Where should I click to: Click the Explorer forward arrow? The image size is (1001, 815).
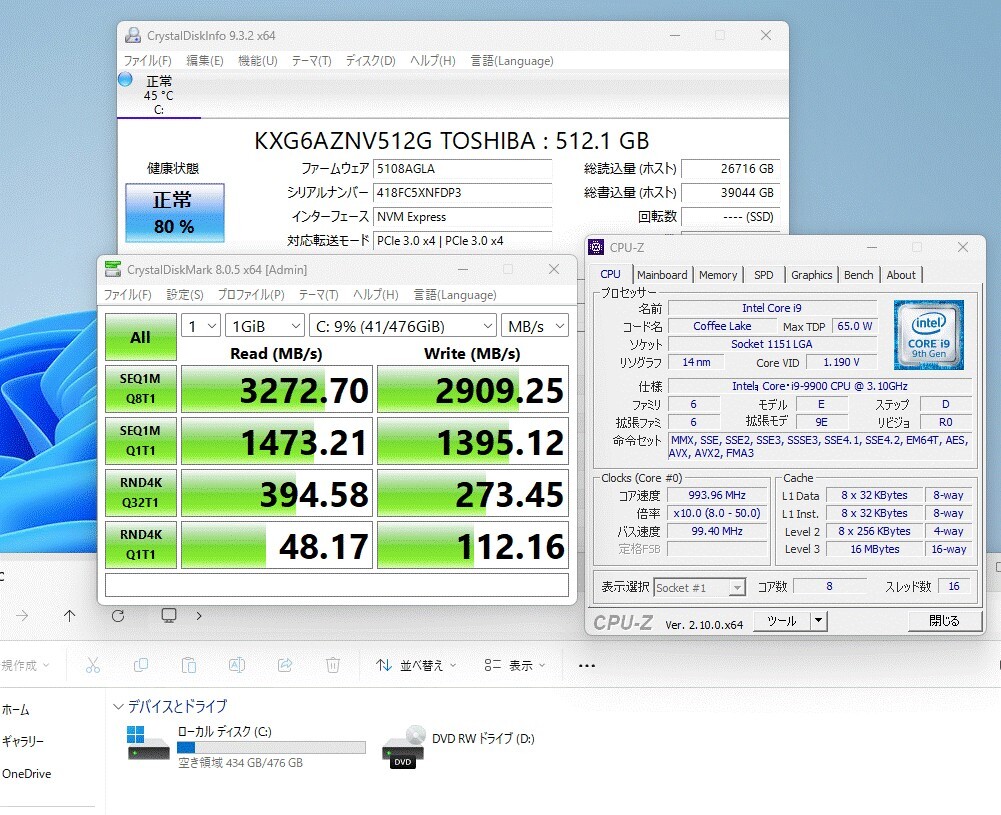[x=22, y=615]
